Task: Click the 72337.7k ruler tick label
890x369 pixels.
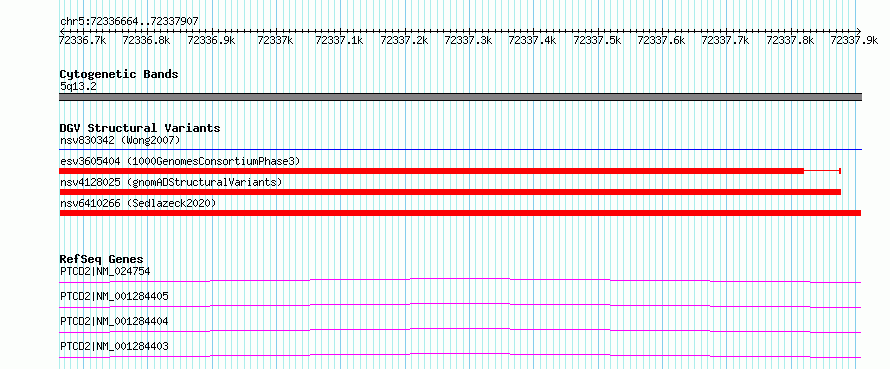Action: [x=725, y=40]
